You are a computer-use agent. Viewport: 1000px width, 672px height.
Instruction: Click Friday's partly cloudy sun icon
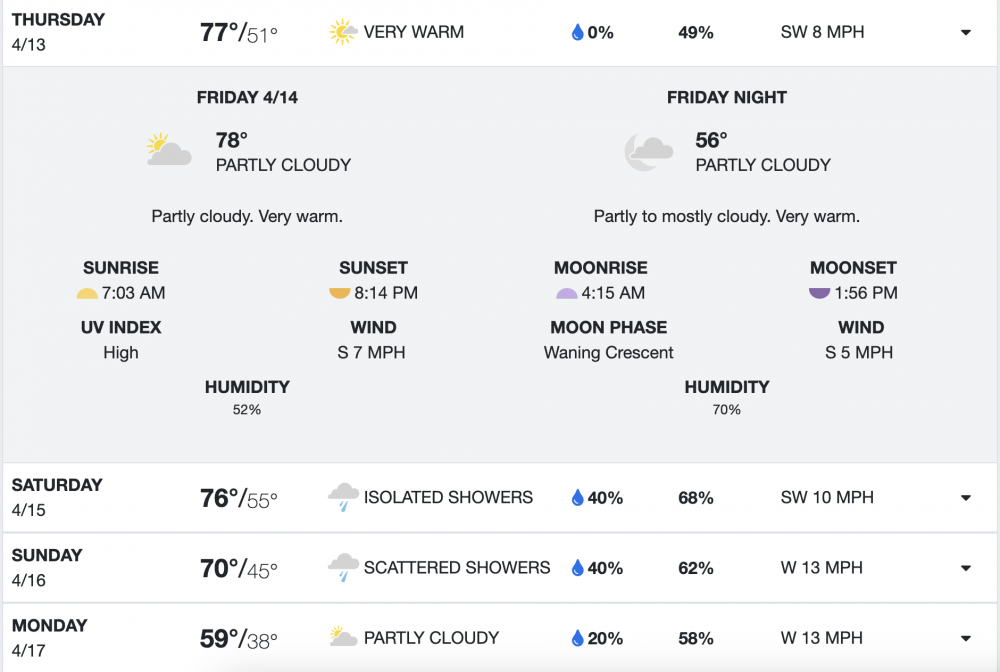click(169, 151)
